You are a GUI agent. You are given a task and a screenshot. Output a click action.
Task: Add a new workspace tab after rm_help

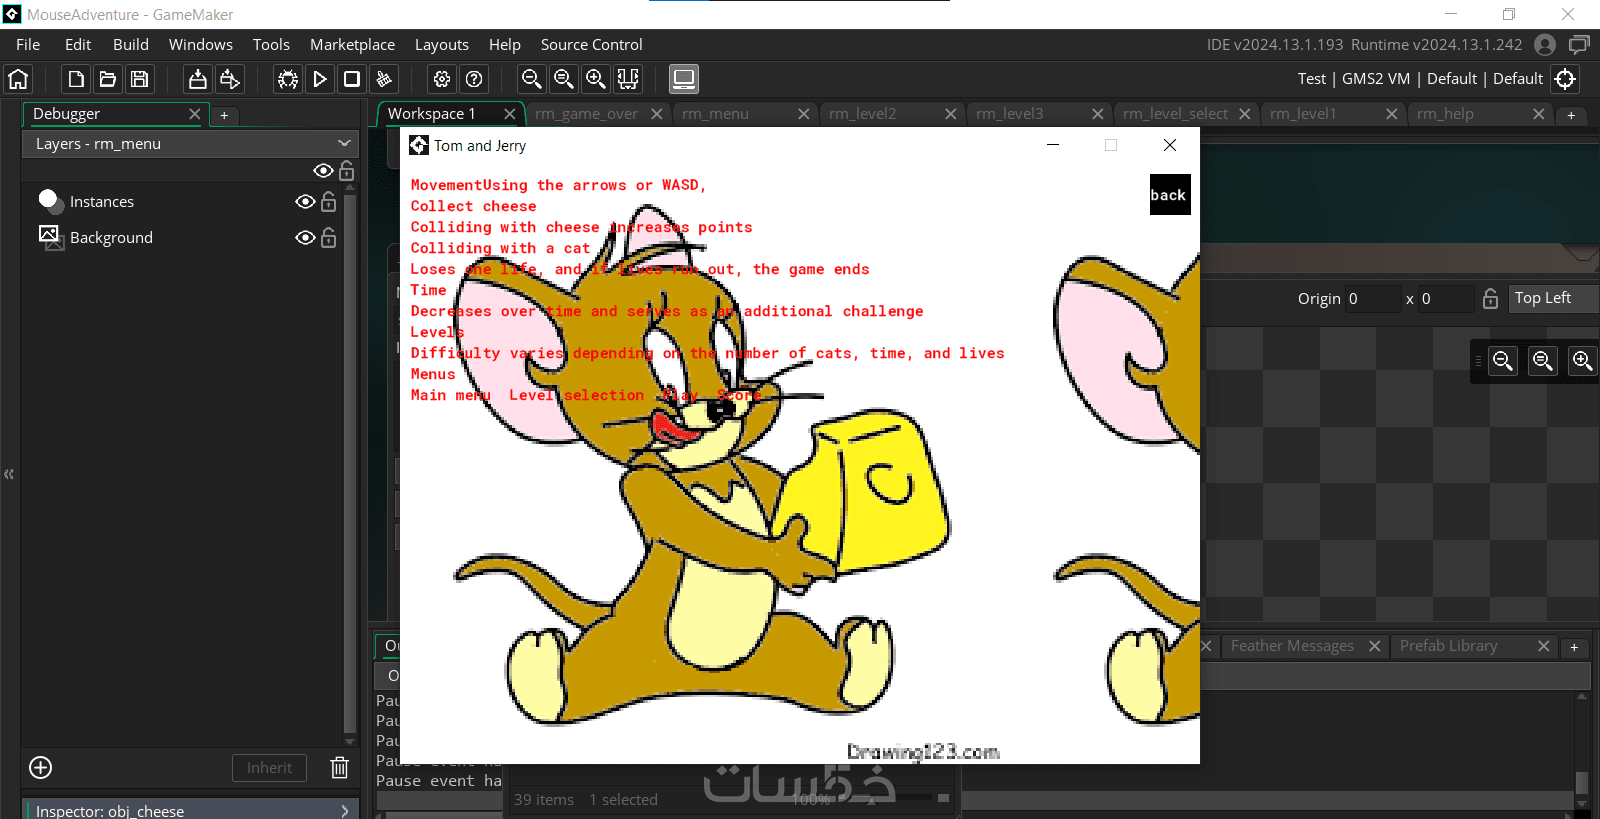(1571, 116)
